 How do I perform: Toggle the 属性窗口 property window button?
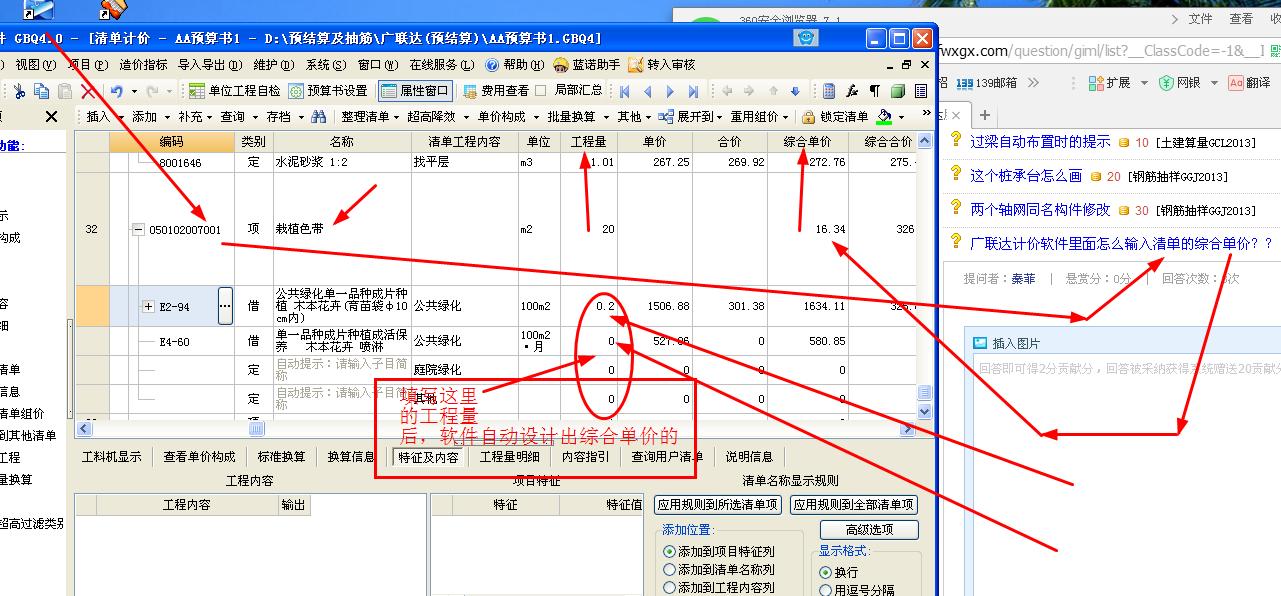[x=415, y=91]
